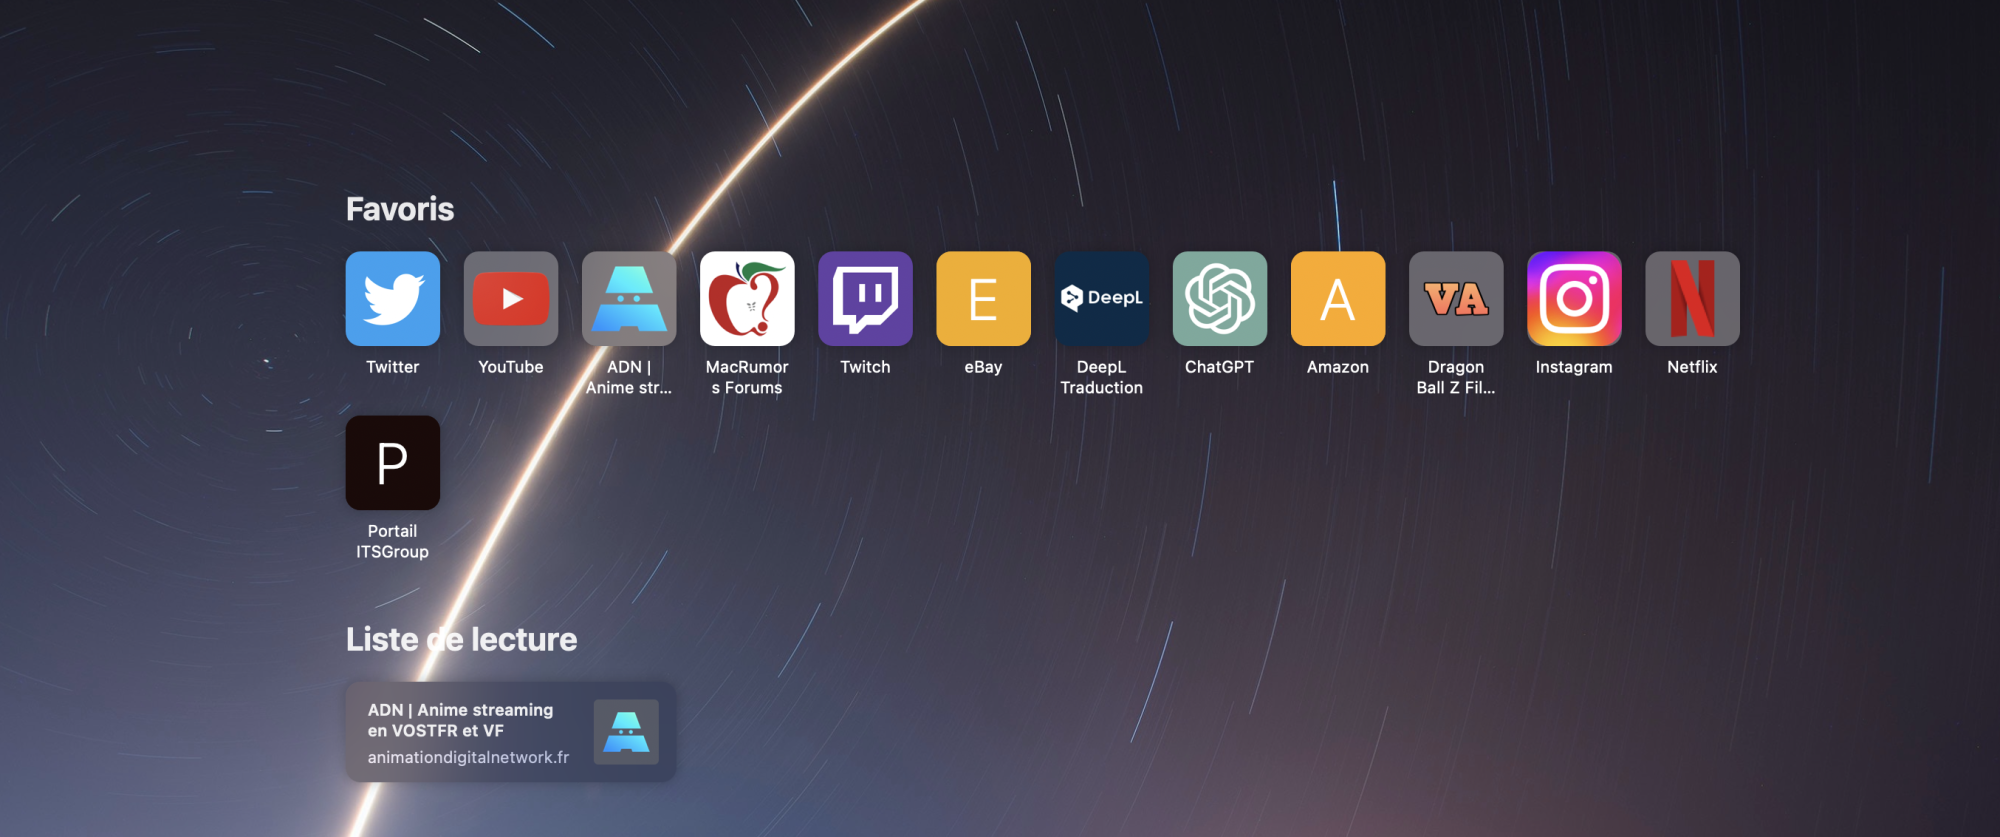
Task: Click the eBay label text
Action: pyautogui.click(x=983, y=367)
